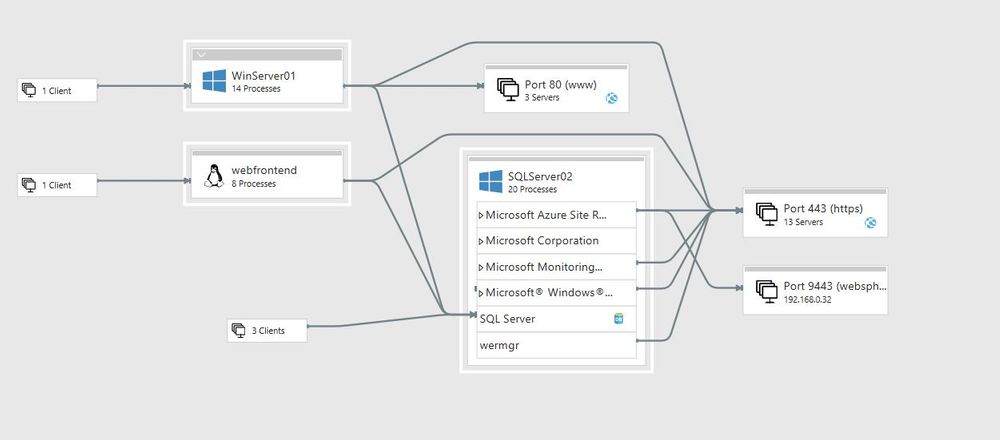The width and height of the screenshot is (1000, 440).
Task: Click the server group icon on Port 9443
Action: [767, 291]
